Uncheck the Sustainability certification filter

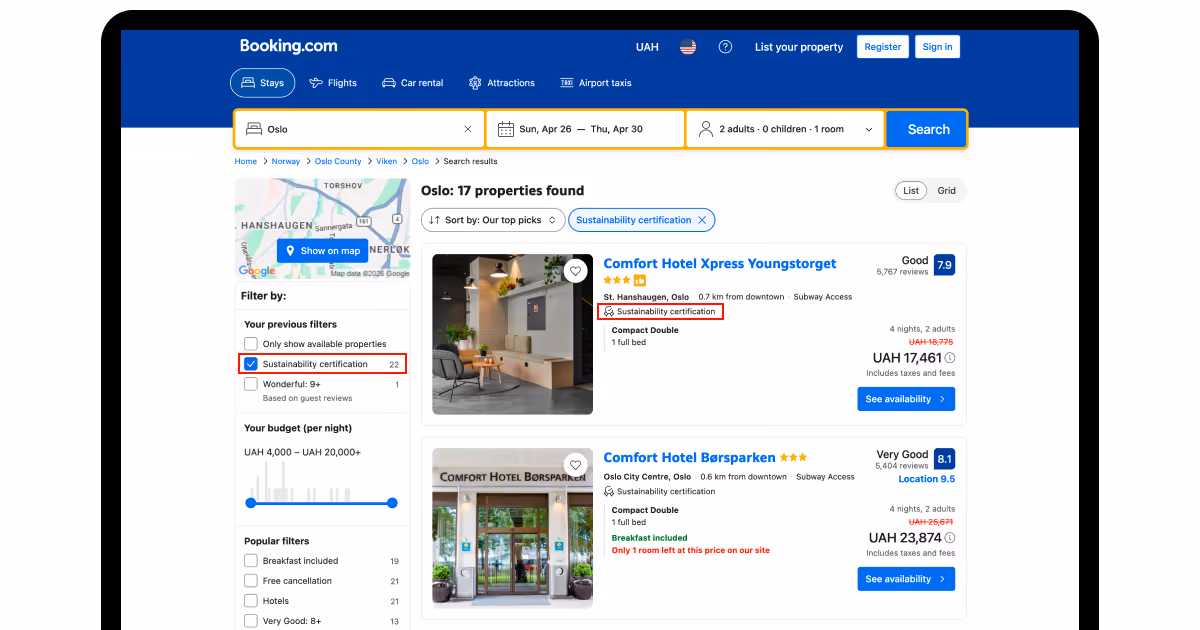[251, 363]
